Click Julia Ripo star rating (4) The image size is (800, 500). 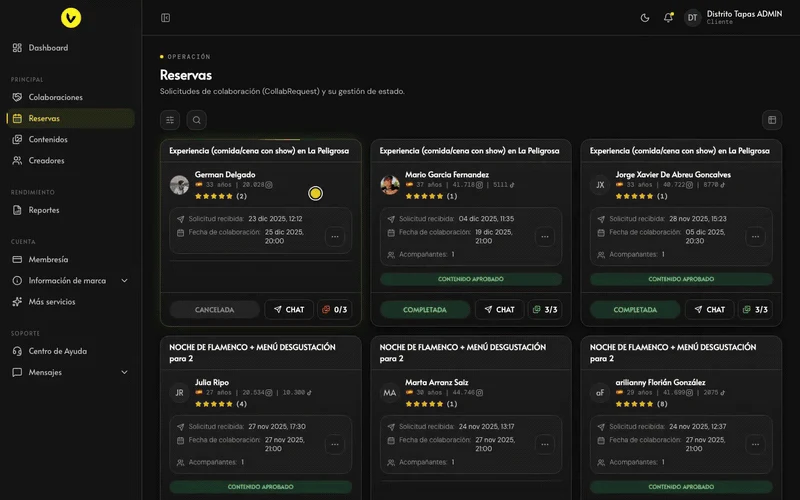(221, 404)
